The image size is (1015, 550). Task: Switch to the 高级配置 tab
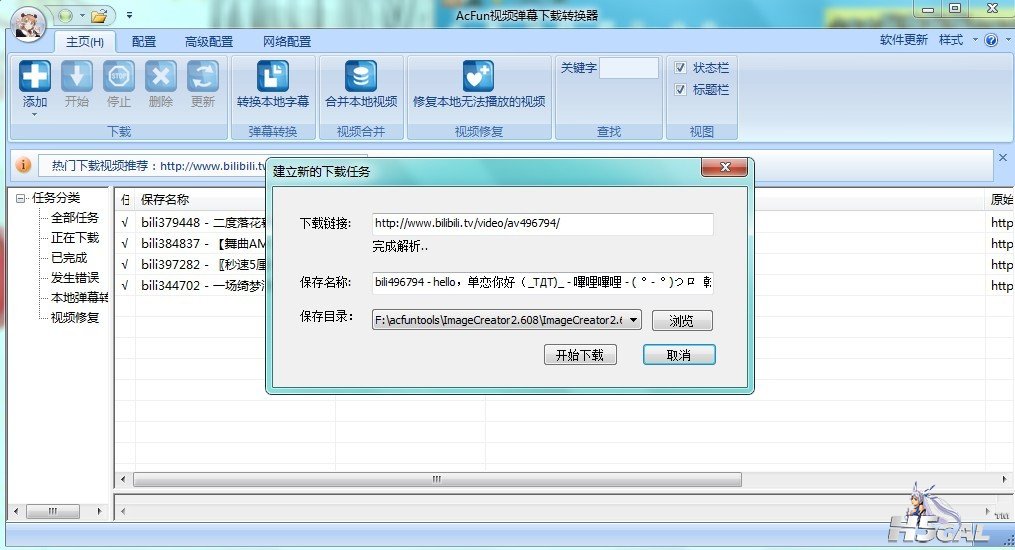click(x=208, y=41)
